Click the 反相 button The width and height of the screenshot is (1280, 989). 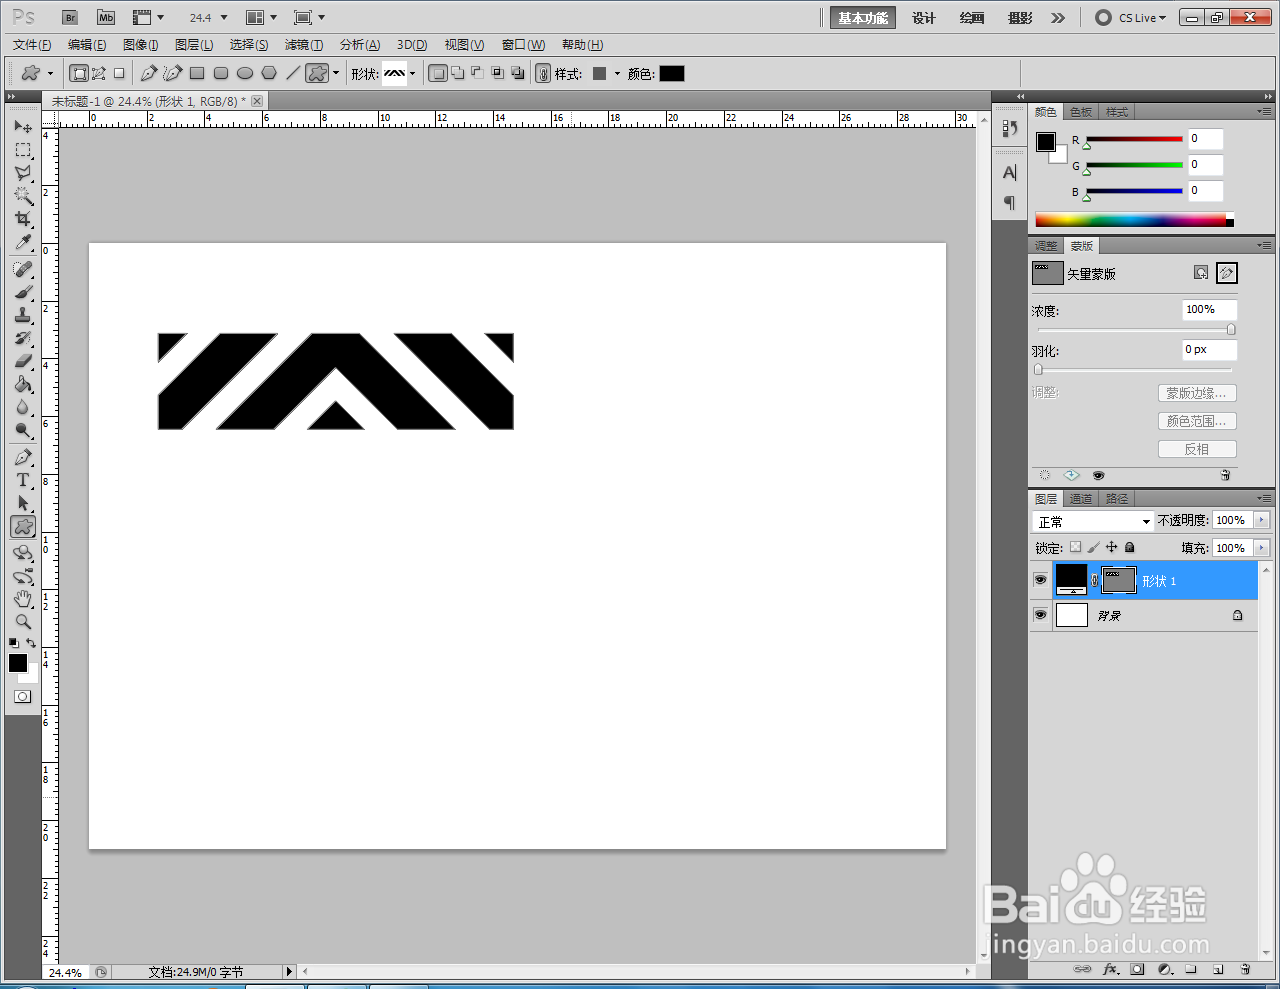(1197, 449)
